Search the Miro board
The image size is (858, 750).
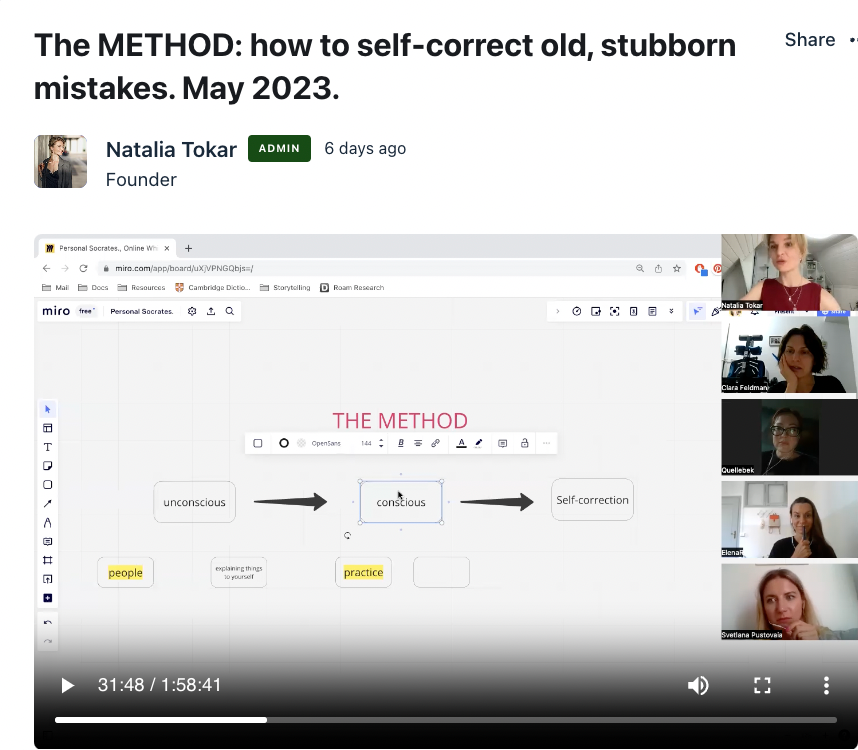230,311
